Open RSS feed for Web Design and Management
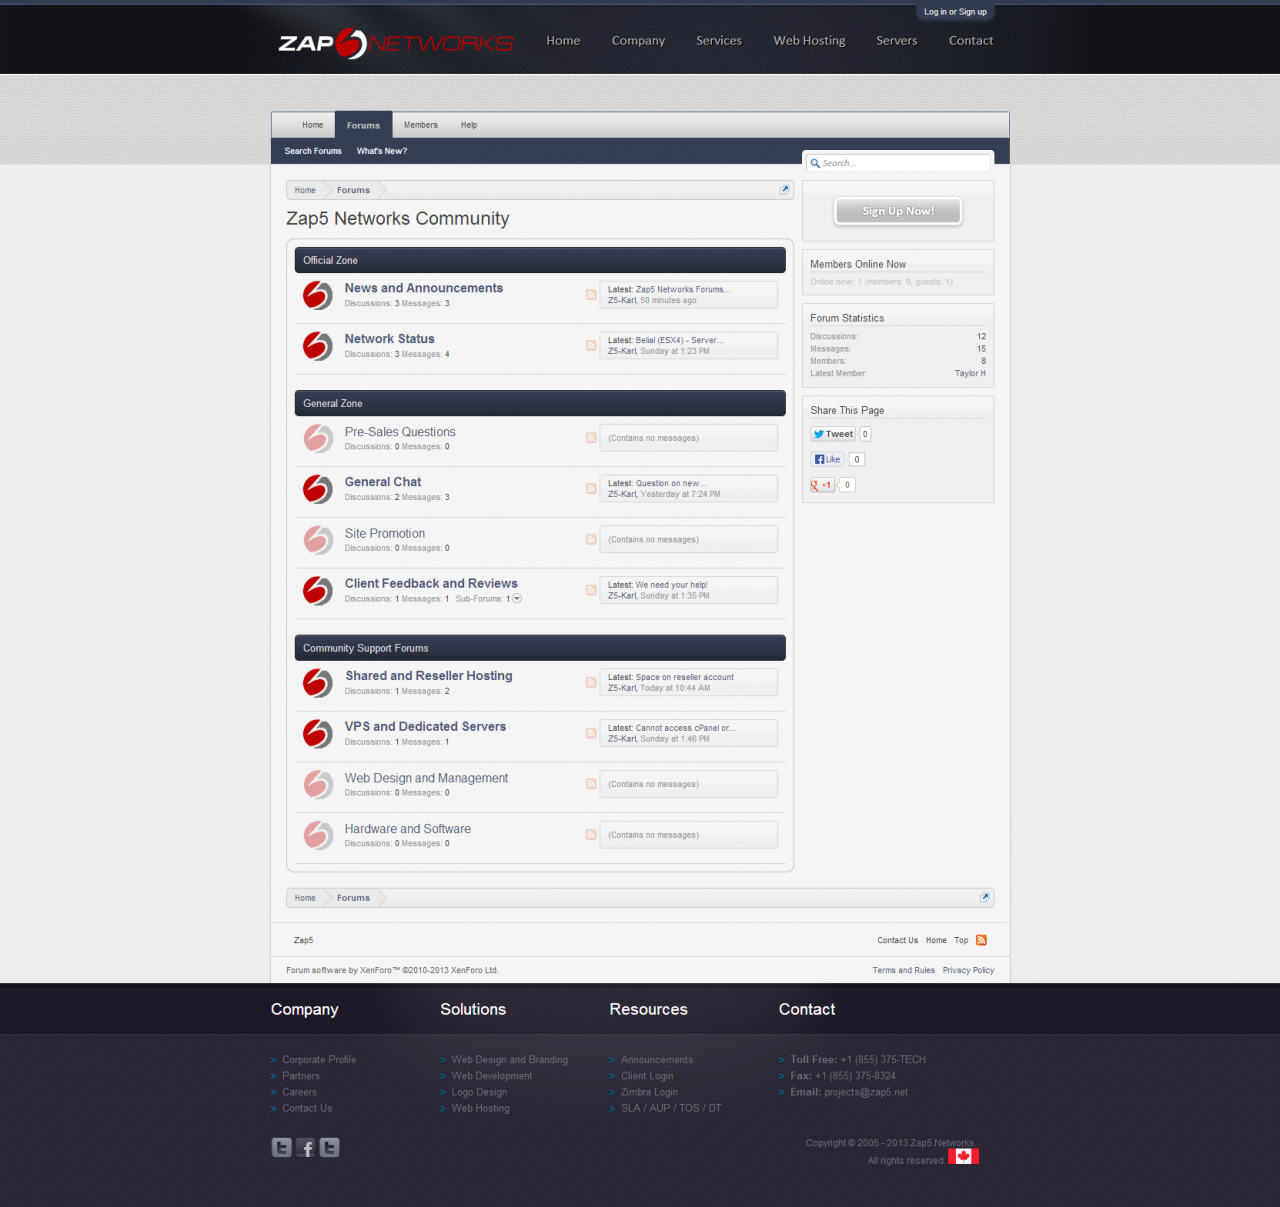Image resolution: width=1280 pixels, height=1207 pixels. [591, 784]
